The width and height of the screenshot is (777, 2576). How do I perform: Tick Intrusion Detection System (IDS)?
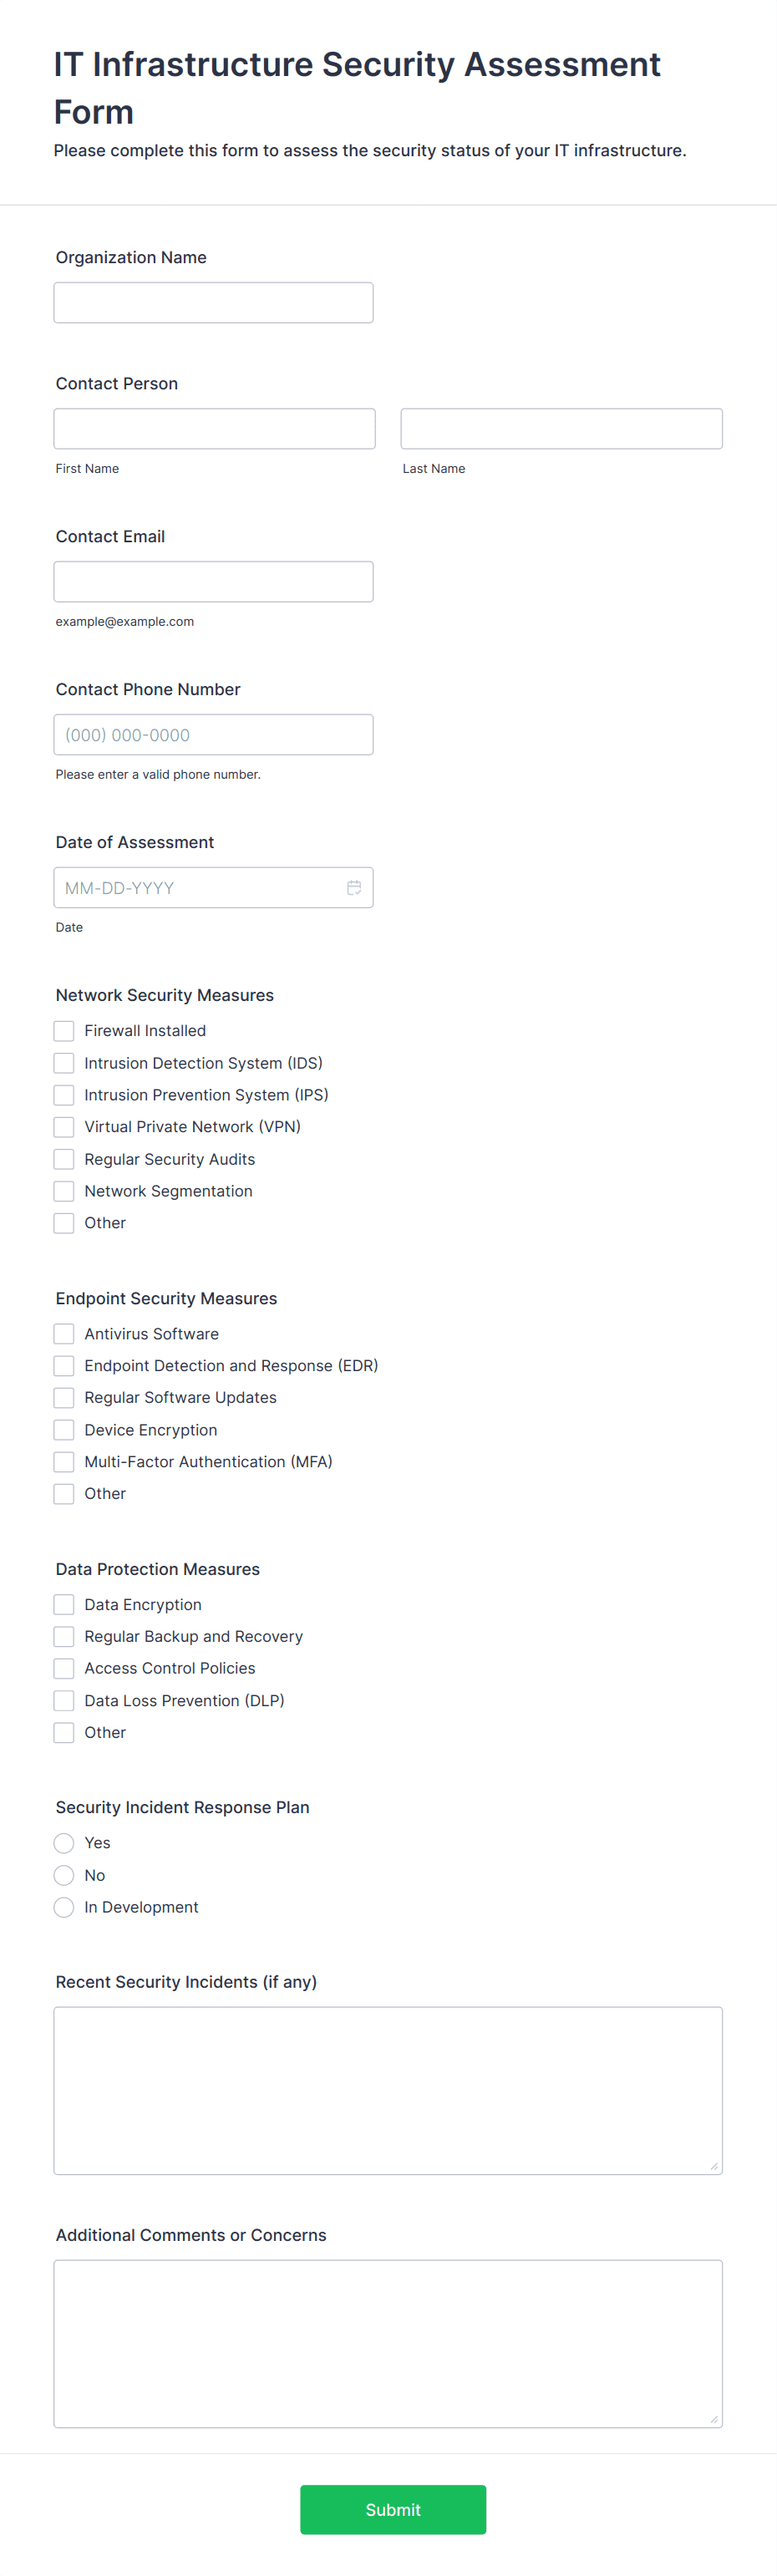64,1062
